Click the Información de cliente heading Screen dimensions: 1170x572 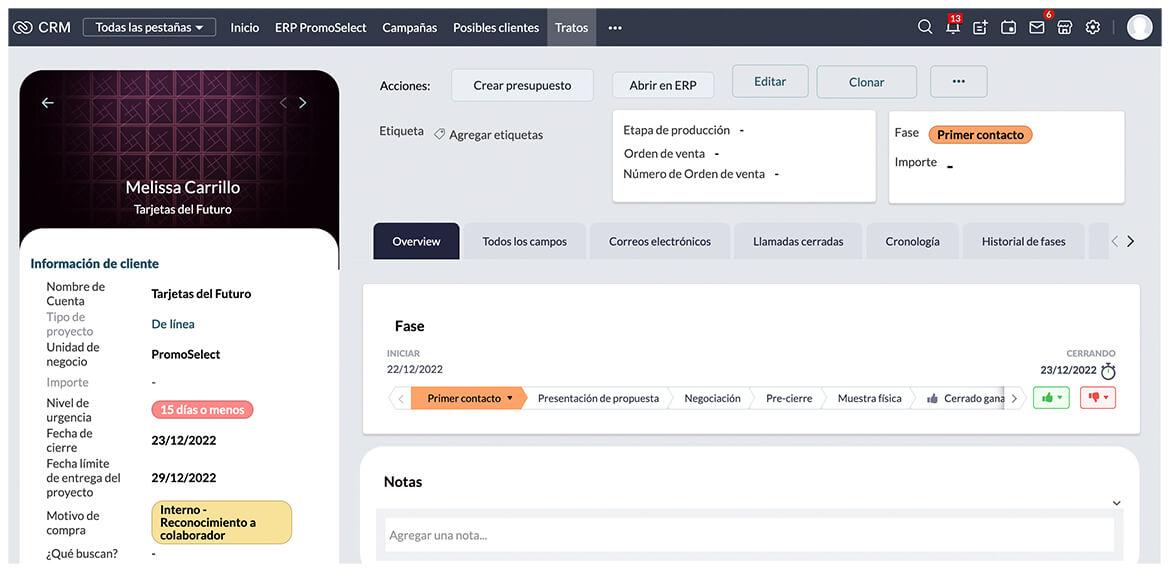(95, 263)
